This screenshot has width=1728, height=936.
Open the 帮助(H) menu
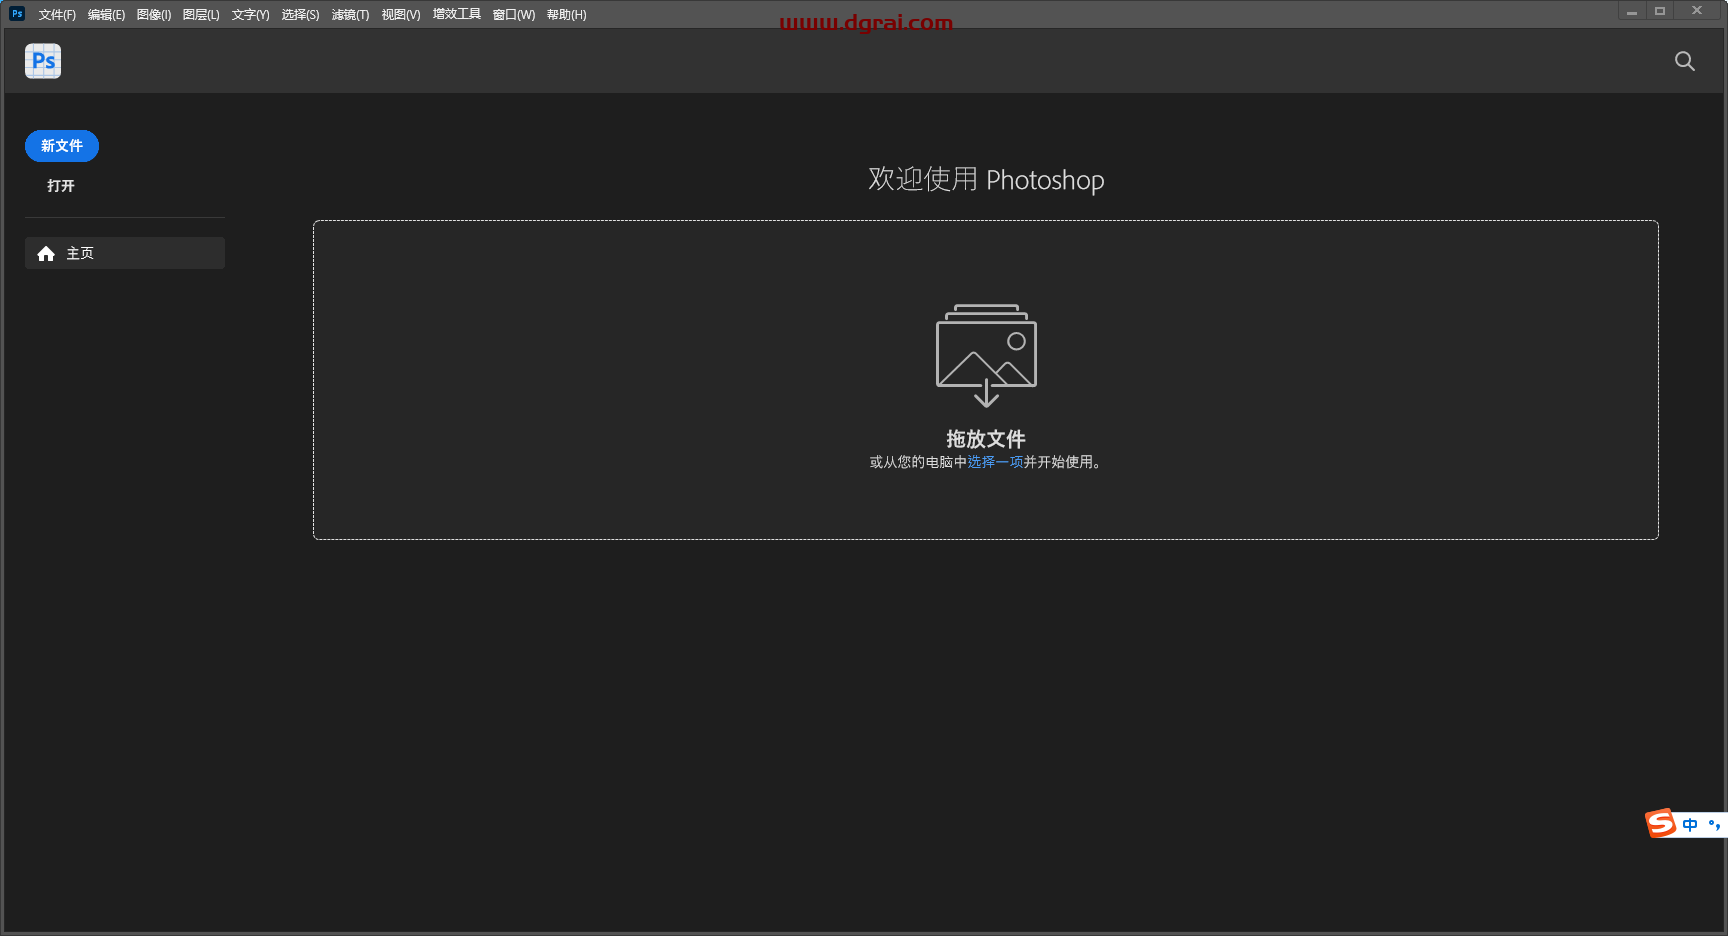pos(567,14)
